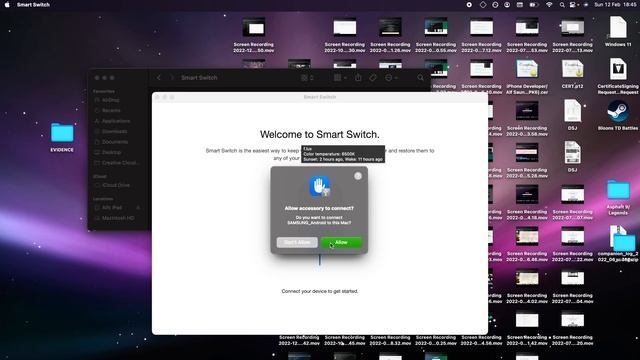Click the Wi-Fi status icon in menu bar
This screenshot has height=360, width=640.
[x=549, y=4]
